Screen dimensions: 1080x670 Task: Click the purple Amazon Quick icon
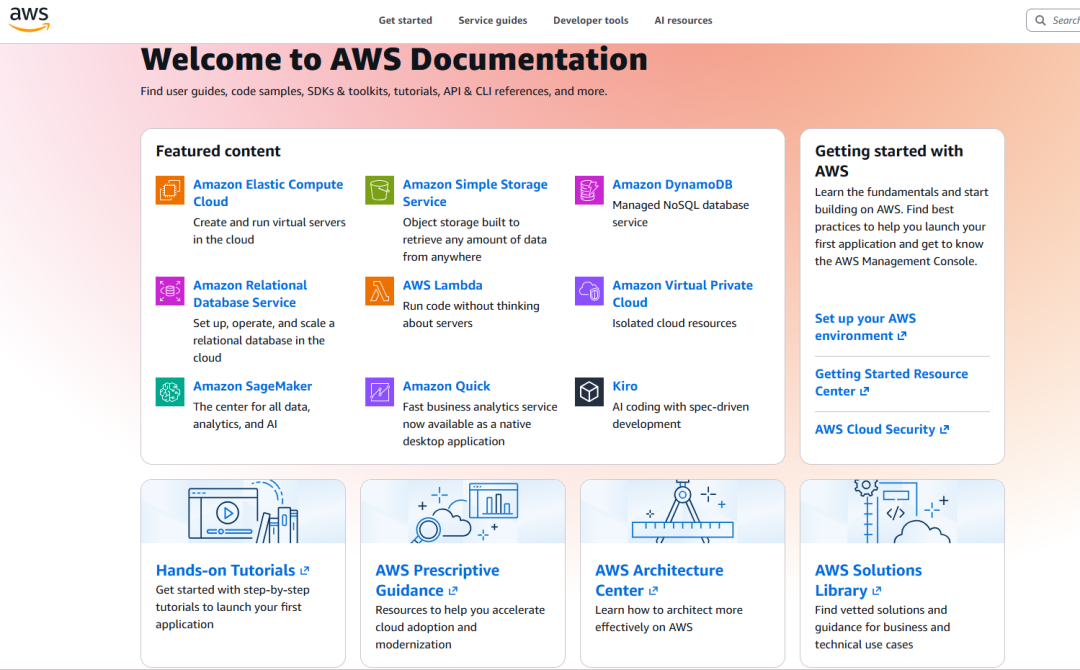[x=380, y=392]
